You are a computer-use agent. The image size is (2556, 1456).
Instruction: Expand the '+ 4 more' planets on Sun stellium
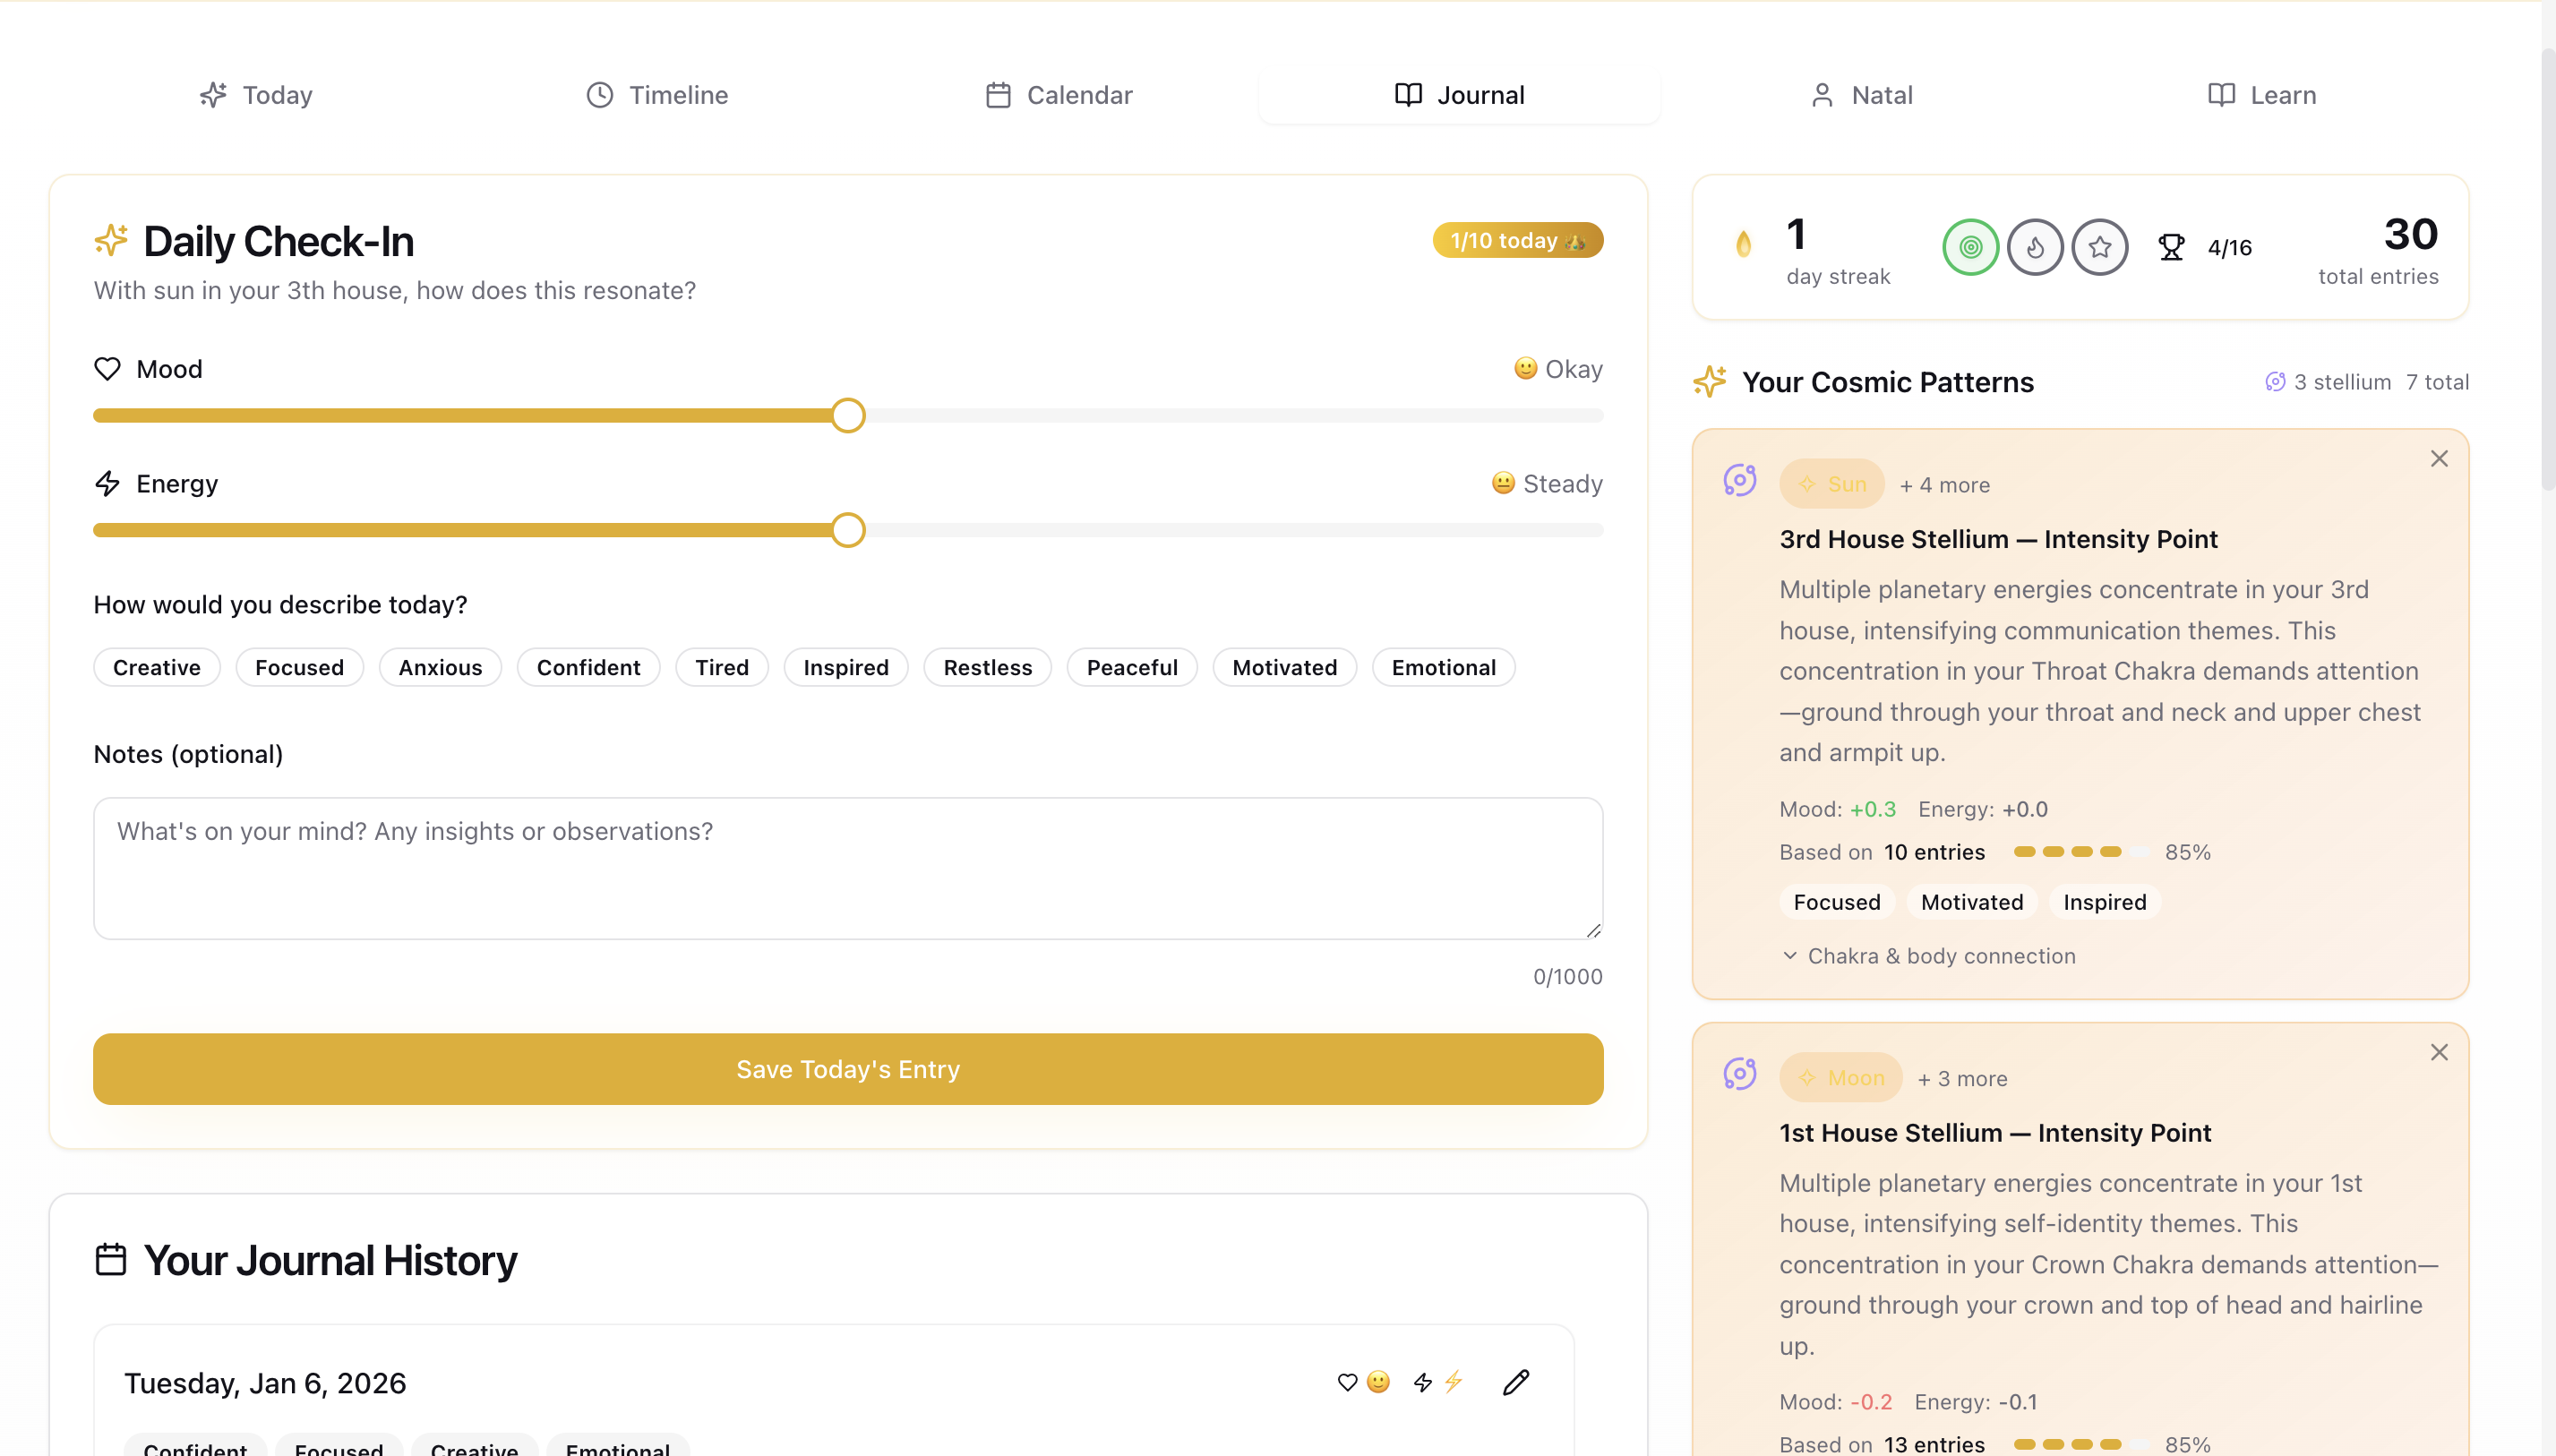click(x=1943, y=484)
